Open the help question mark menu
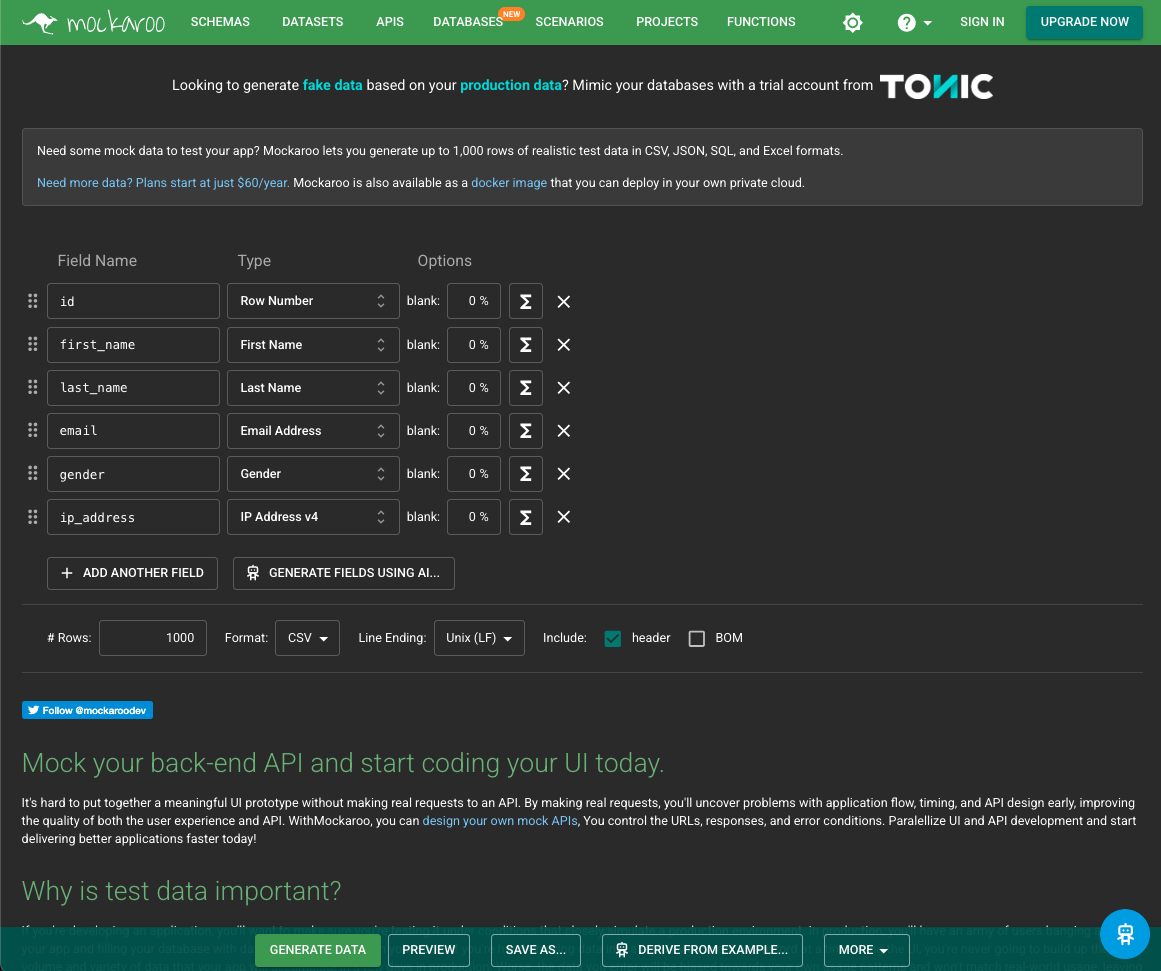The height and width of the screenshot is (971, 1161). click(x=913, y=22)
